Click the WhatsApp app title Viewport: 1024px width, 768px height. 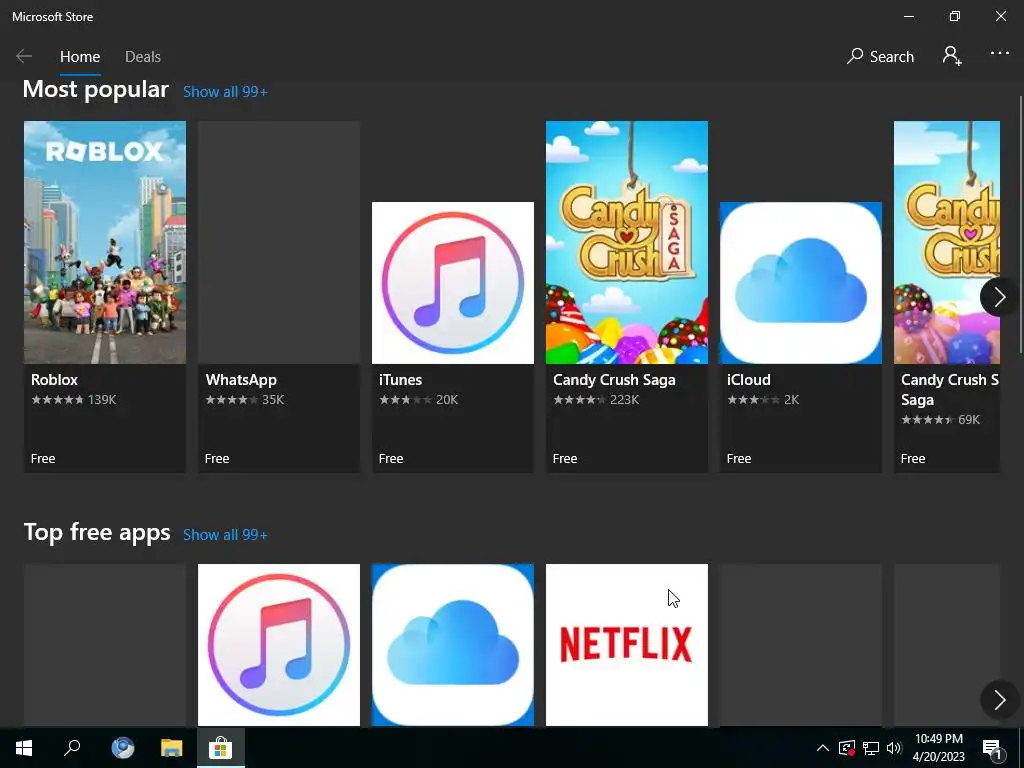click(x=241, y=380)
